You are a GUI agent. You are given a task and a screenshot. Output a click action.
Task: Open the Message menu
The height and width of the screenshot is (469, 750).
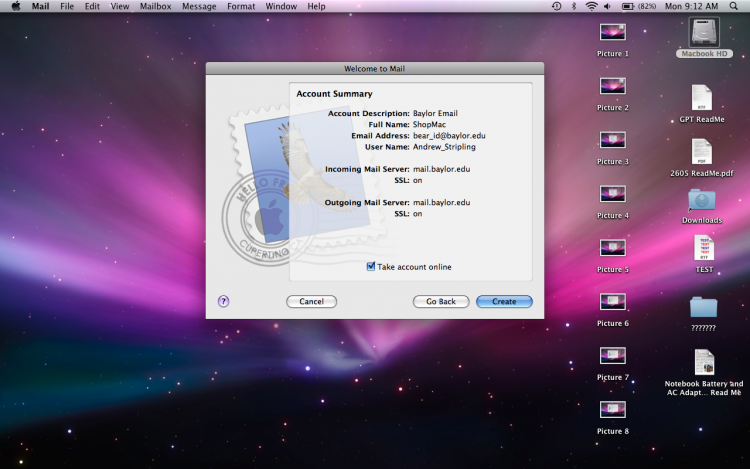tap(199, 6)
